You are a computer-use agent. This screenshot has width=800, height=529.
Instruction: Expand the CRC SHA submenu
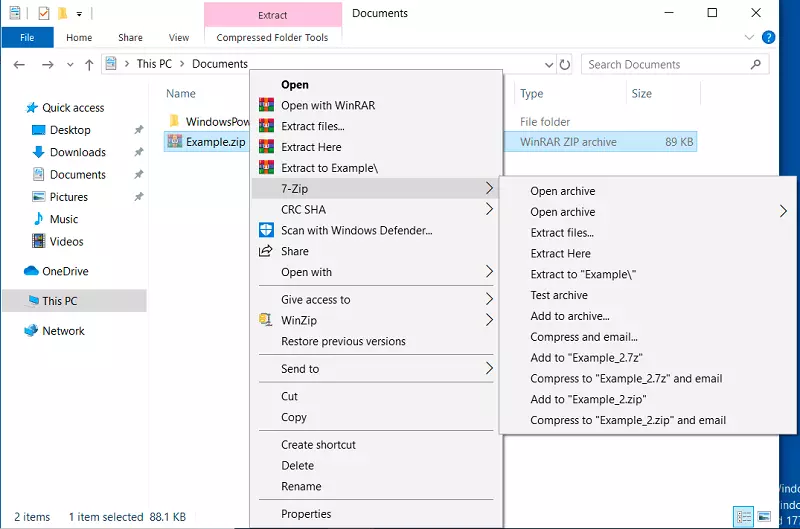[489, 210]
